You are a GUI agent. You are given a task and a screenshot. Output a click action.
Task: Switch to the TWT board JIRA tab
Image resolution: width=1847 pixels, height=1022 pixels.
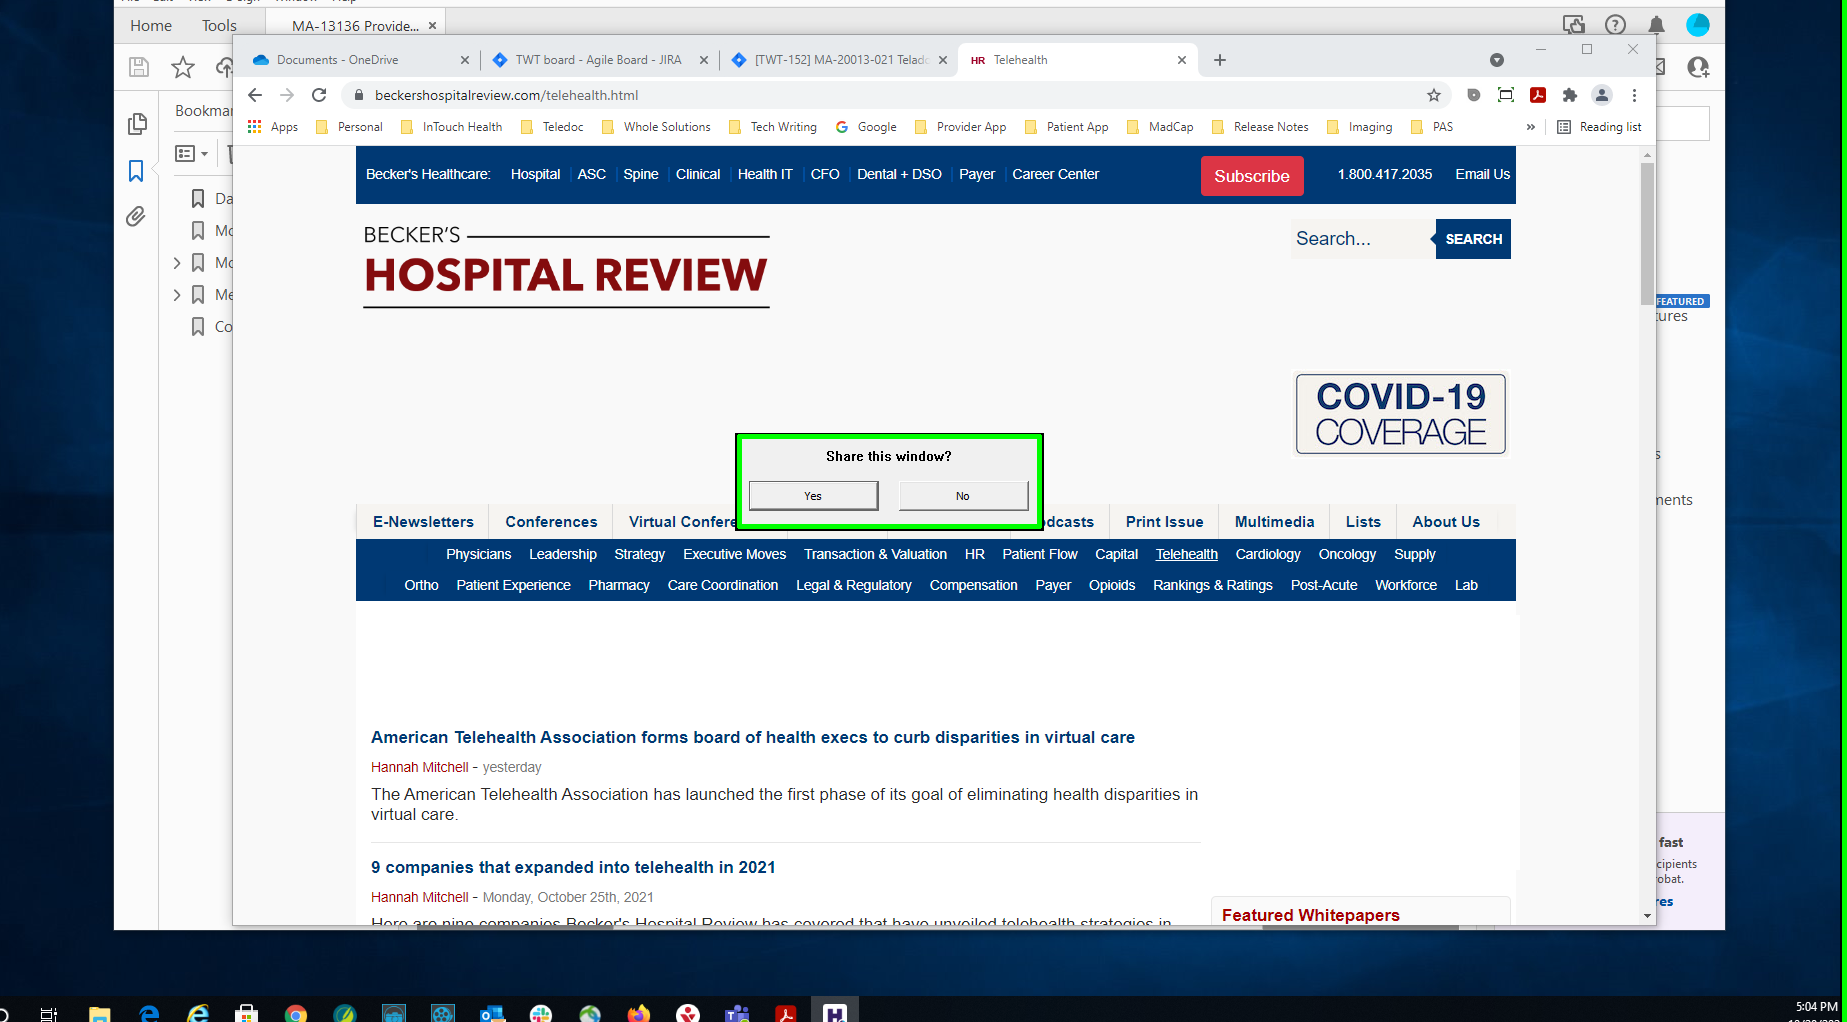(597, 60)
